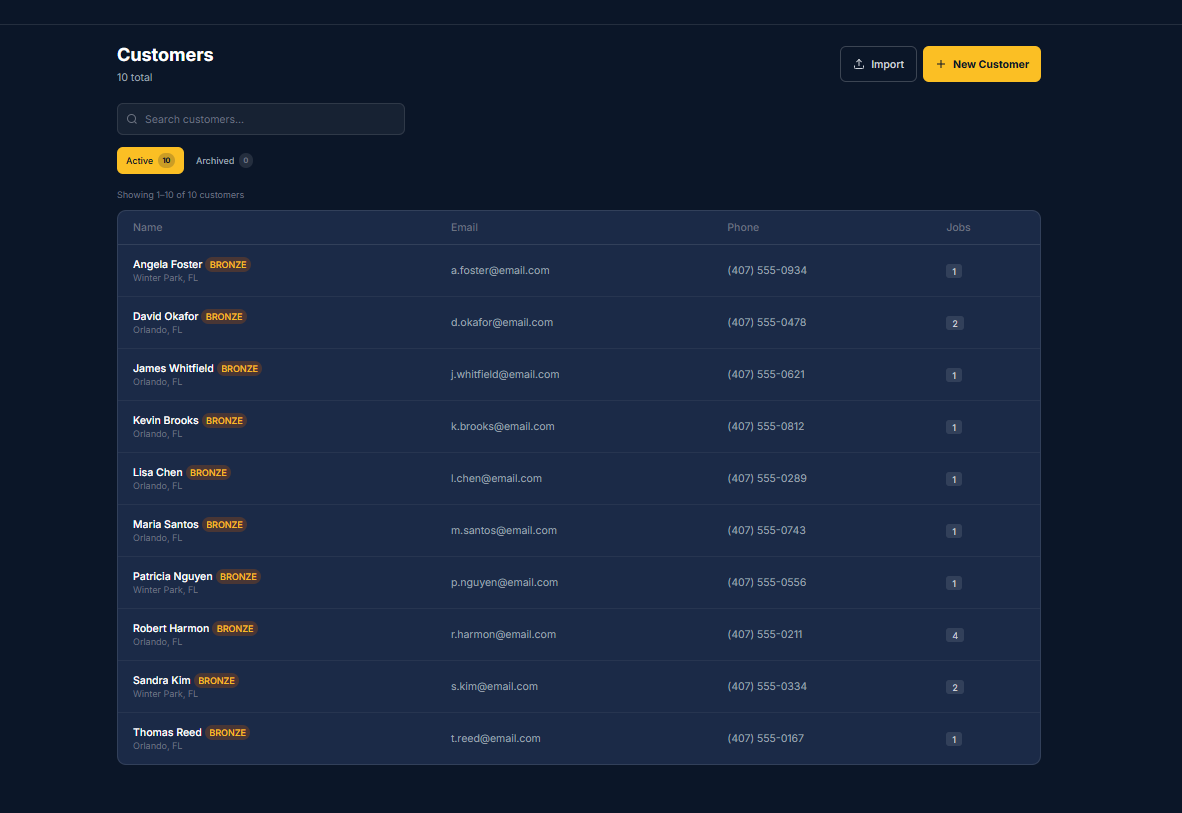
Task: Click phone number (407) 555-0743
Action: [x=767, y=530]
